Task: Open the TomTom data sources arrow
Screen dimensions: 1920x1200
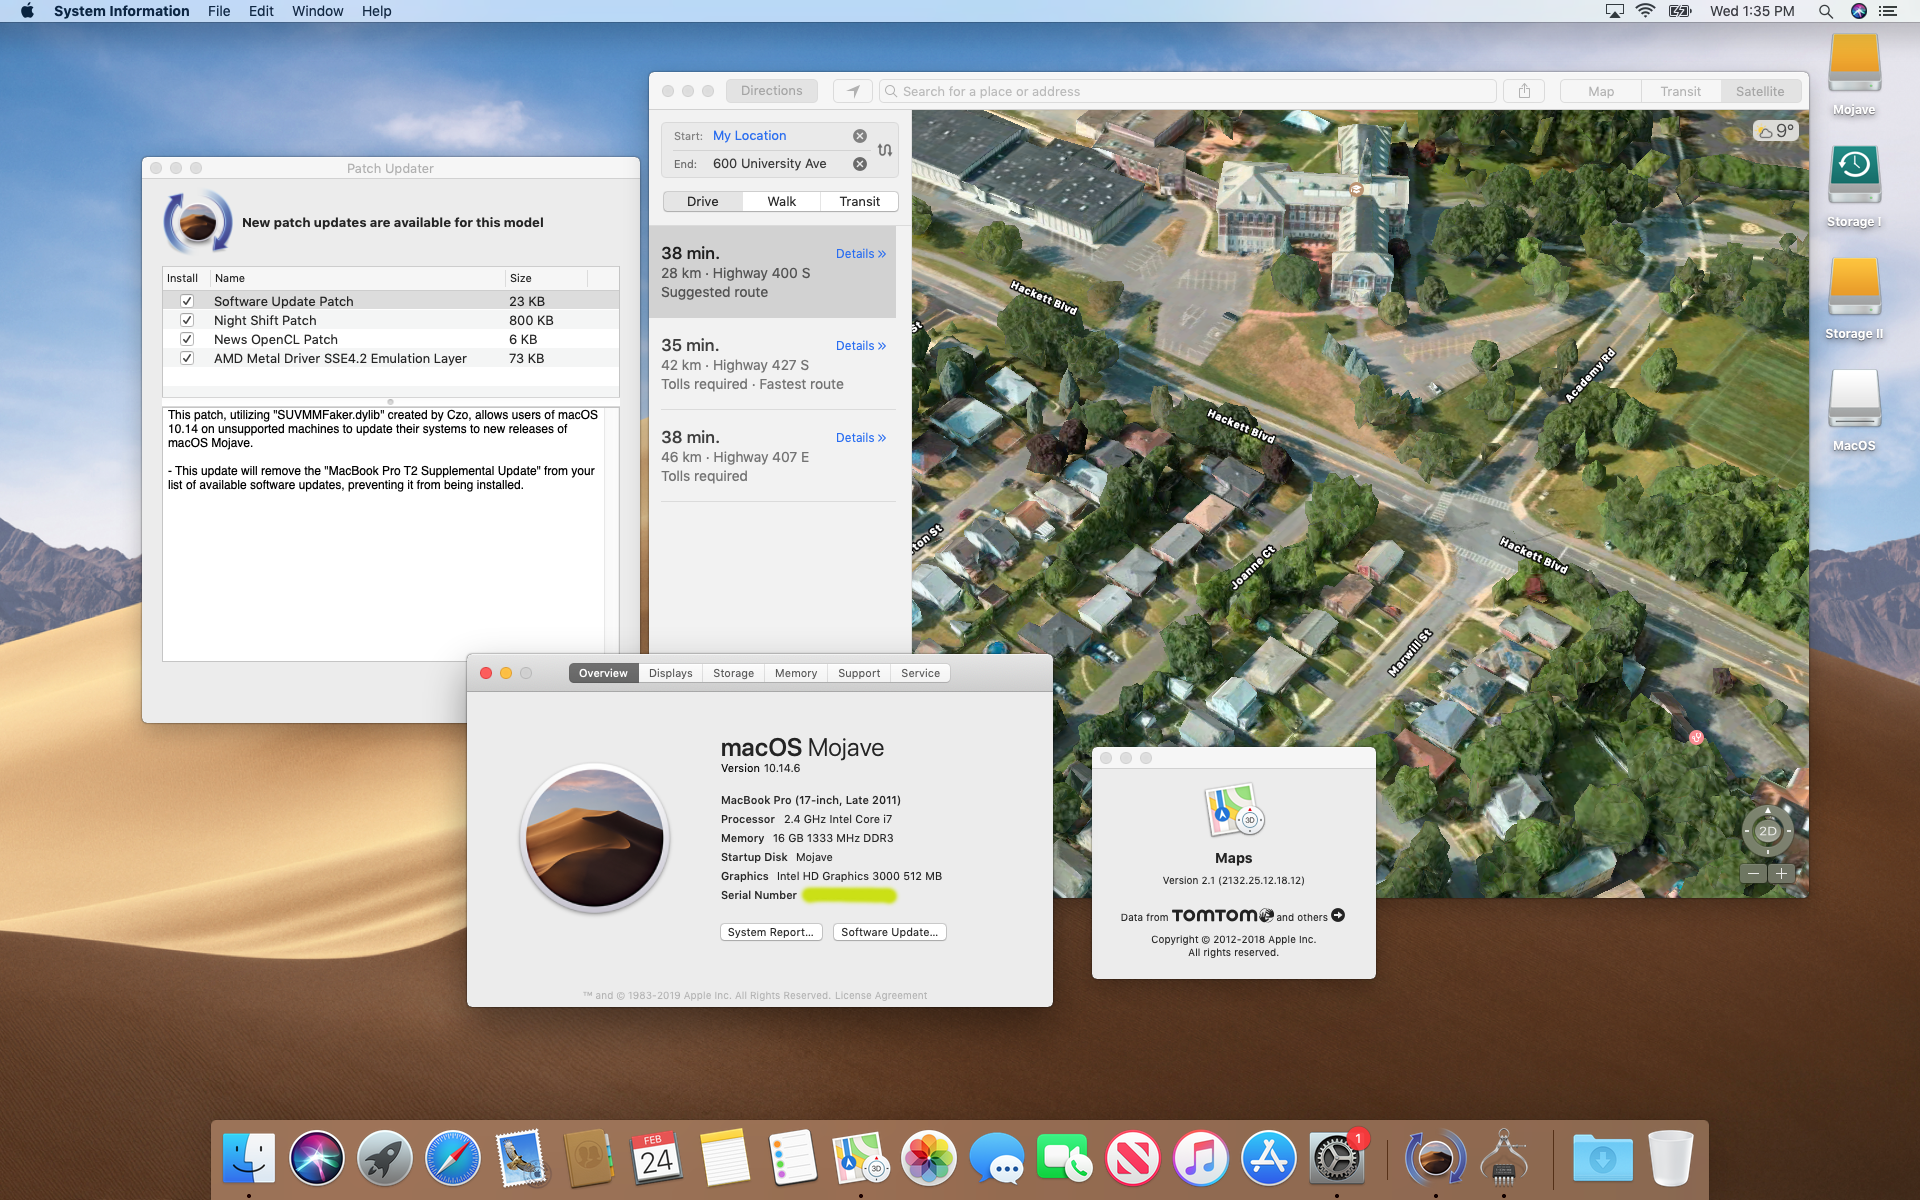Action: [x=1338, y=915]
